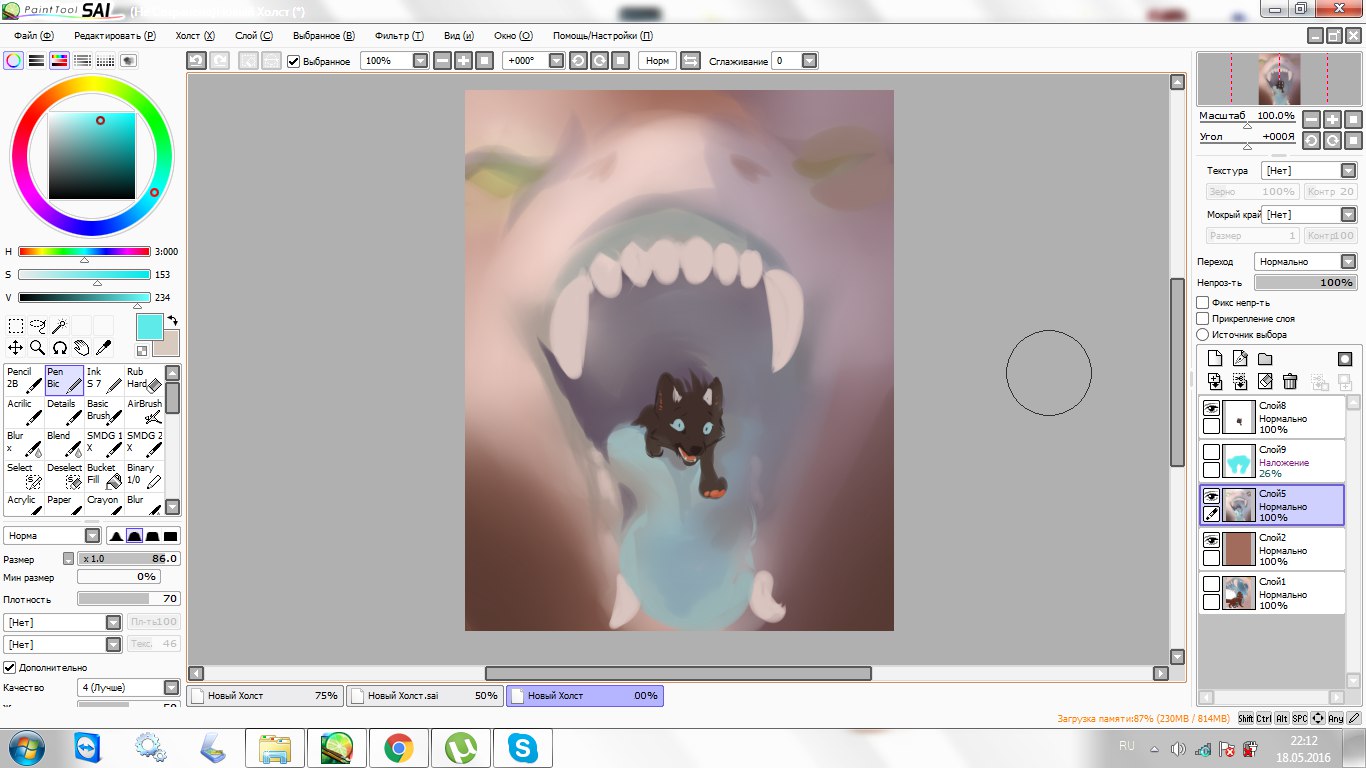
Task: Uncheck the Выбранное checkbox in toolbar
Action: point(294,61)
